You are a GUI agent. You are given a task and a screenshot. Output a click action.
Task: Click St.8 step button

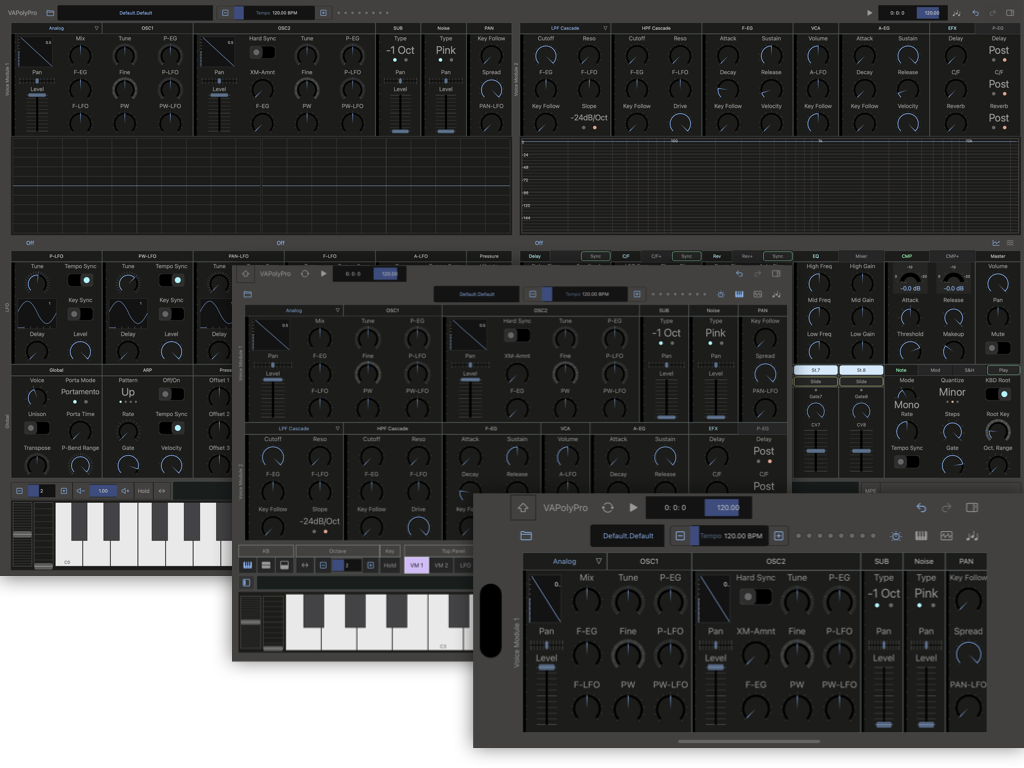[861, 370]
